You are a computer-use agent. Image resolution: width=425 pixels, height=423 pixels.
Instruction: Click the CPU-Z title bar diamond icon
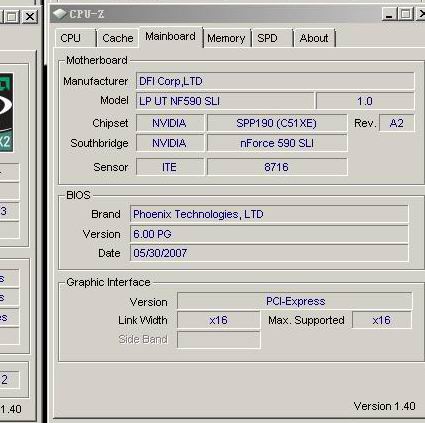coord(60,14)
